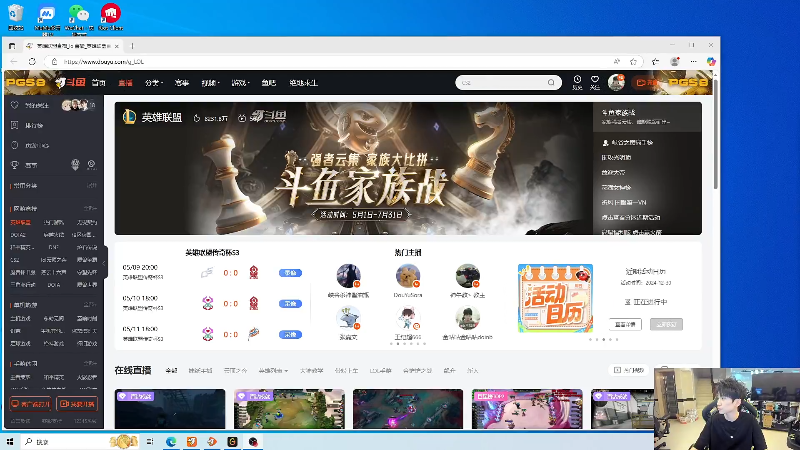The width and height of the screenshot is (800, 450).
Task: Click the flame popularity icon on banner
Action: [196, 118]
